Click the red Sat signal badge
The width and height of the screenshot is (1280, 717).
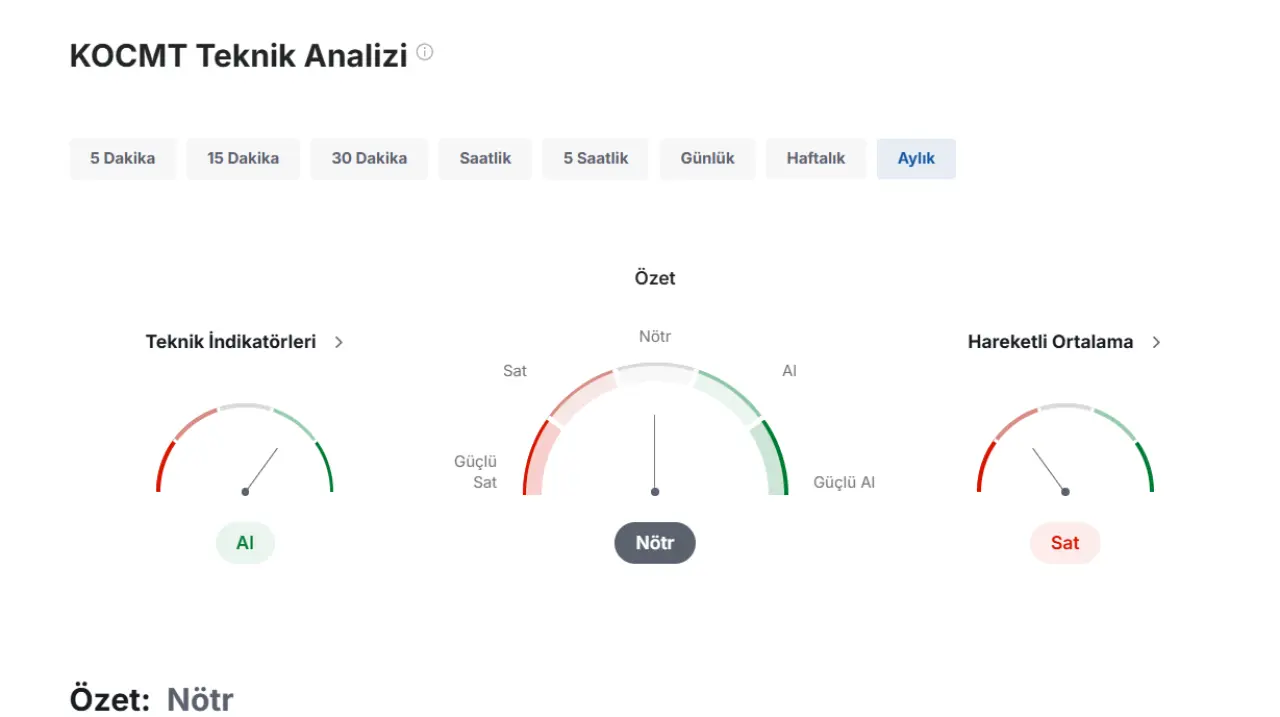(1065, 543)
